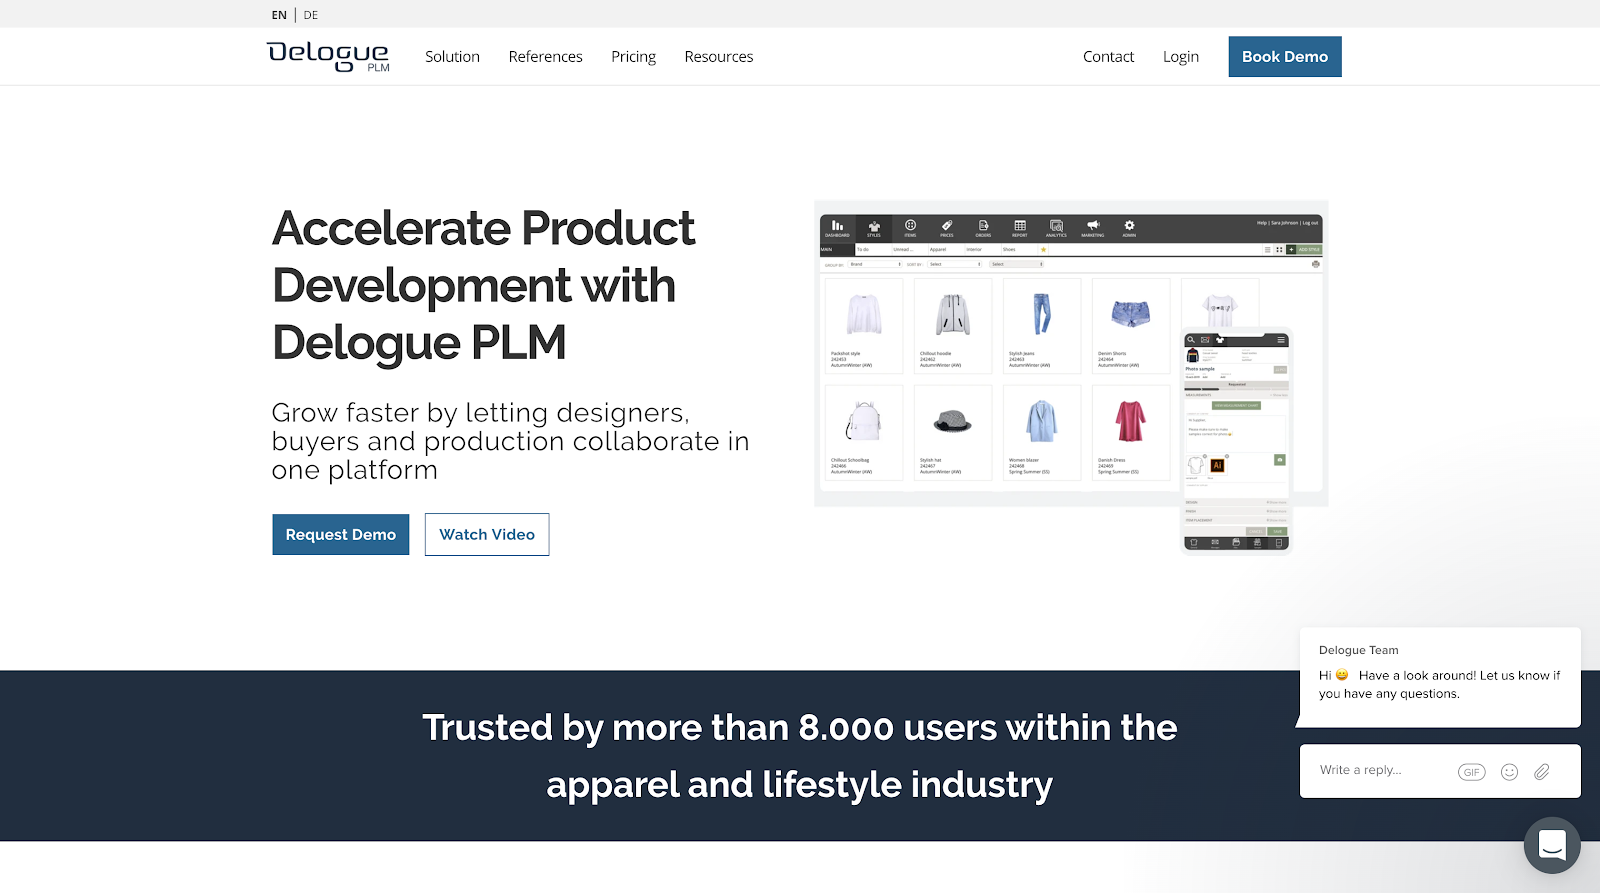Open the chat launcher bubble icon

[x=1552, y=845]
